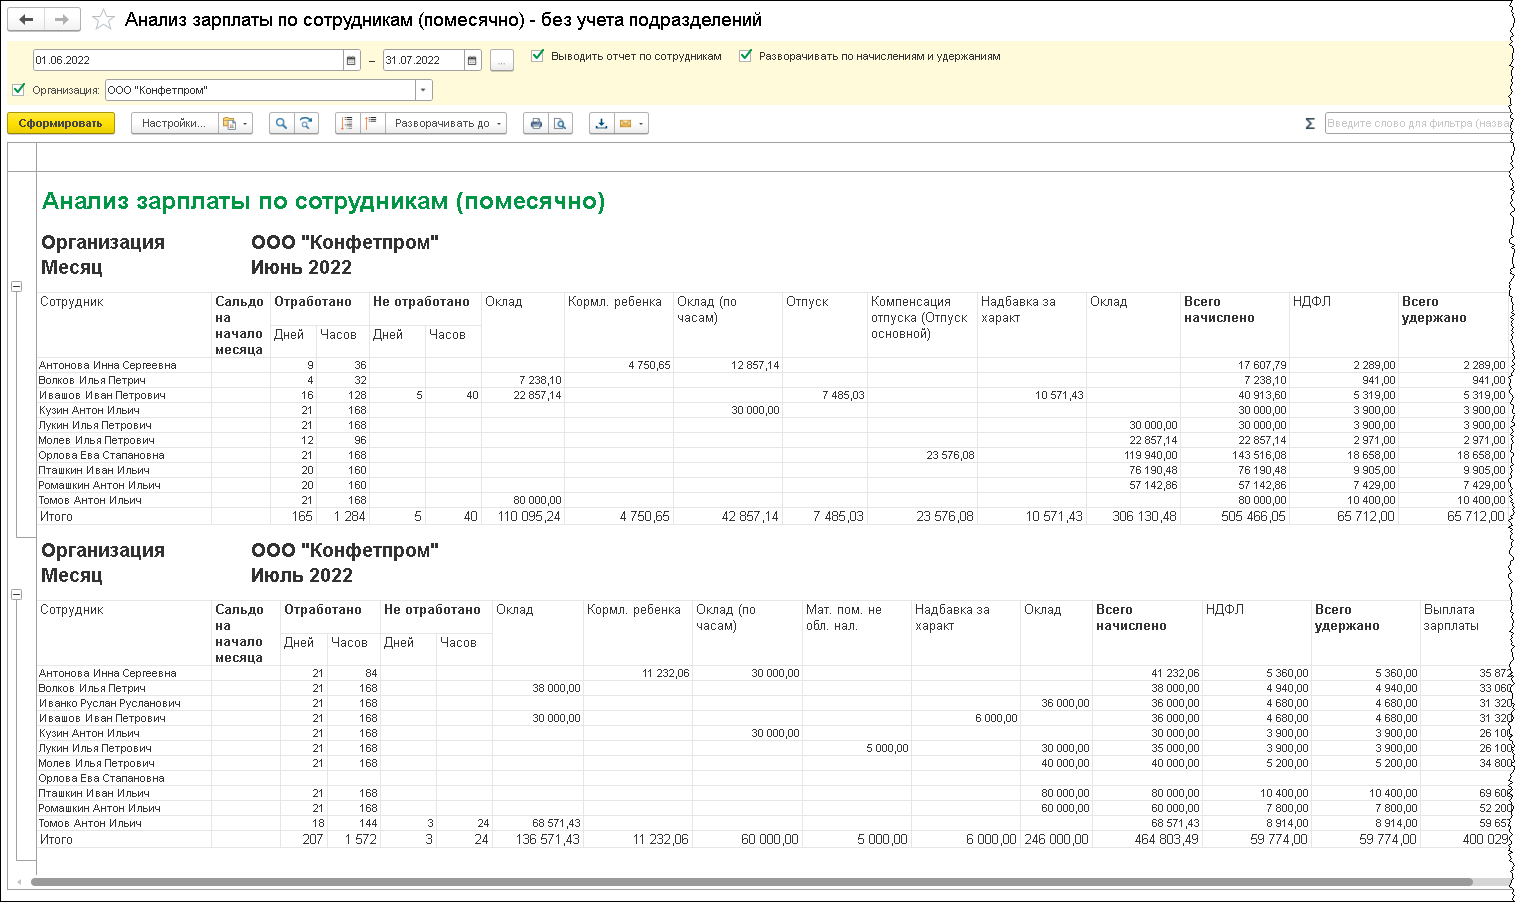1515x902 pixels.
Task: Go forward with the right arrow button
Action: point(62,20)
